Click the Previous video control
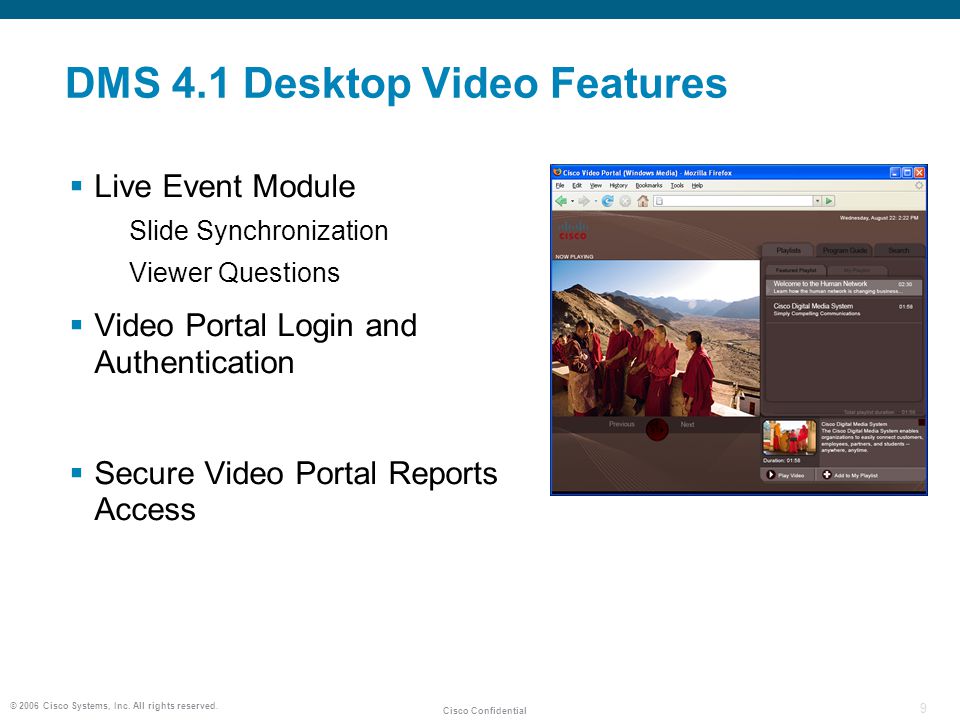Viewport: 960px width, 720px height. coord(621,424)
